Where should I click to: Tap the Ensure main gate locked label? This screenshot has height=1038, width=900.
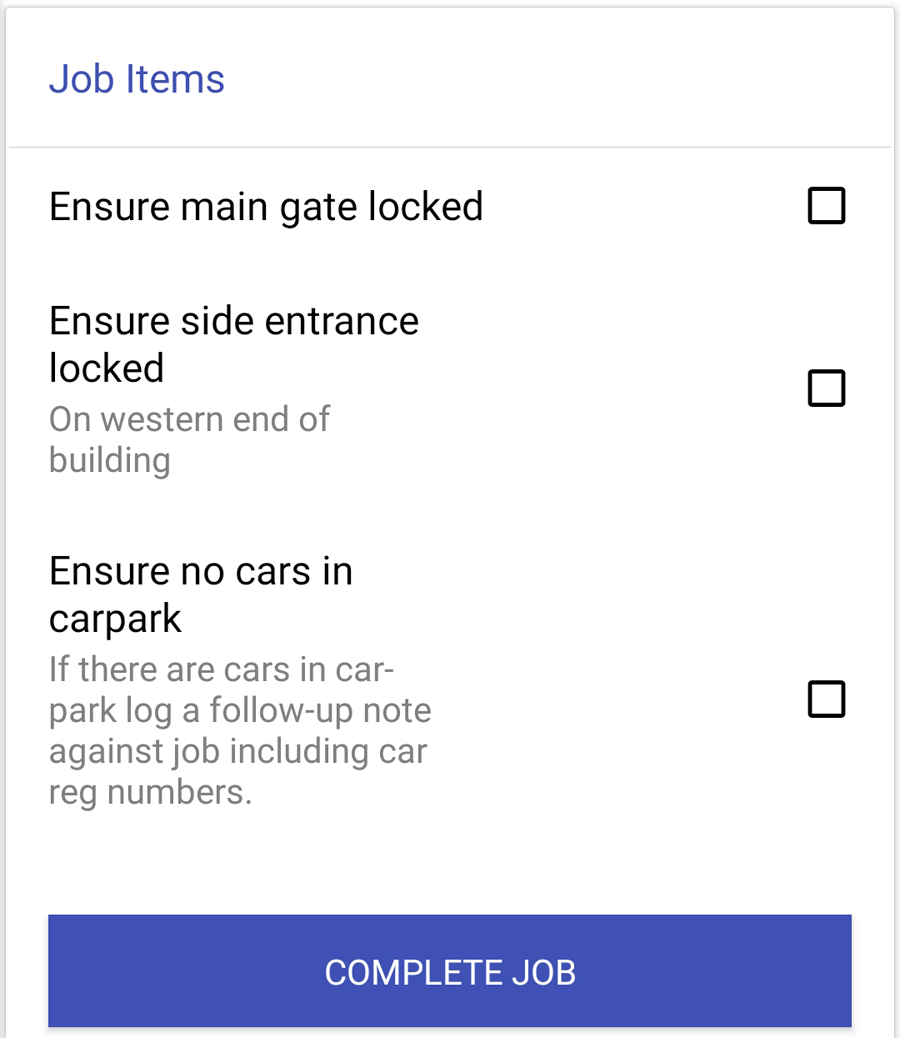[266, 207]
